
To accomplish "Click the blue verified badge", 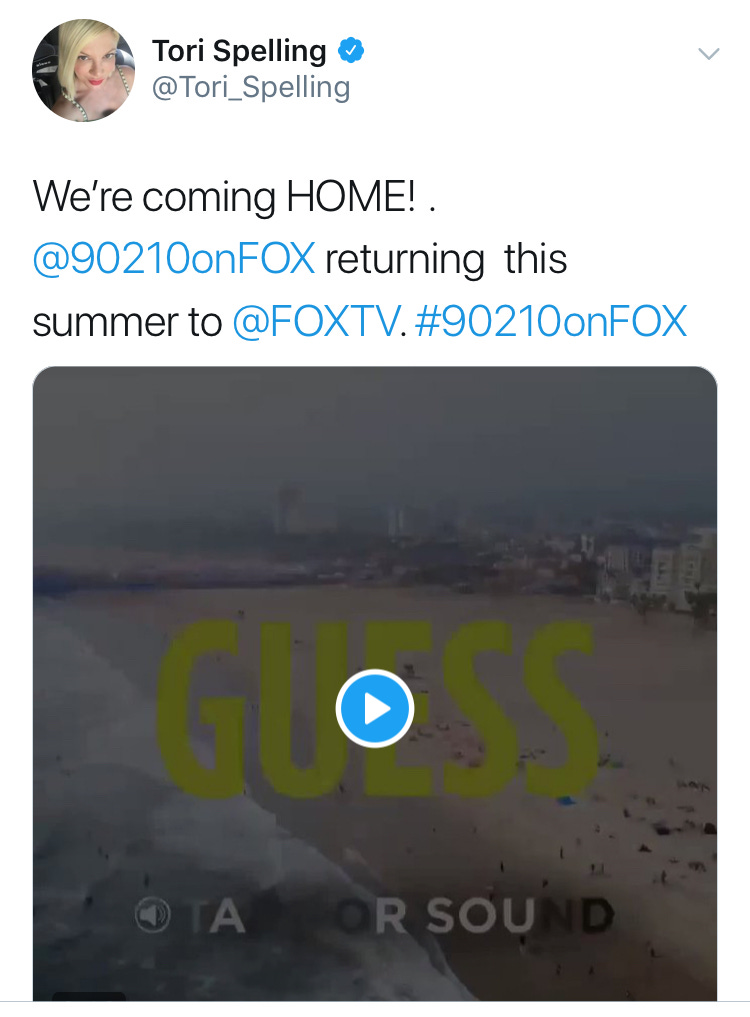I will 351,51.
